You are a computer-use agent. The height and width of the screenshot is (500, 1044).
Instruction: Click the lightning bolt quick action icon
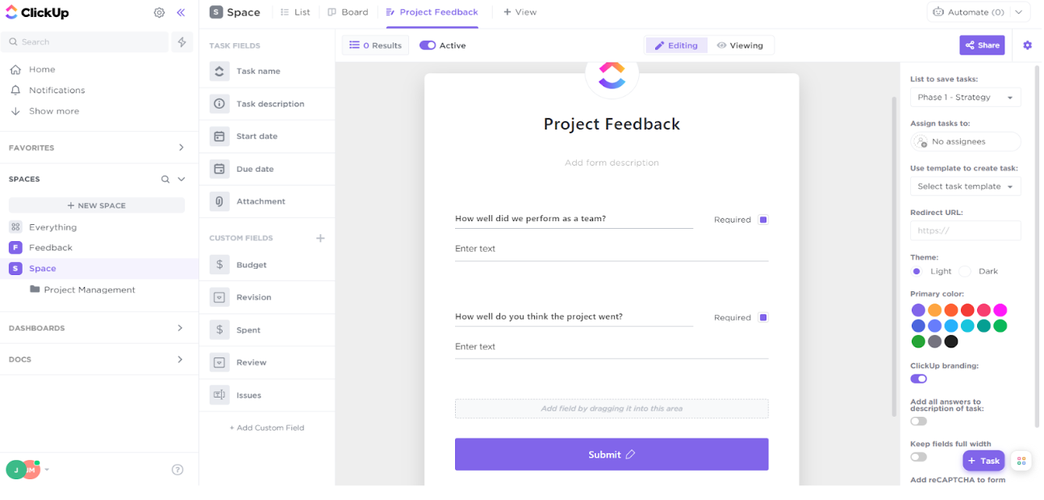point(182,42)
